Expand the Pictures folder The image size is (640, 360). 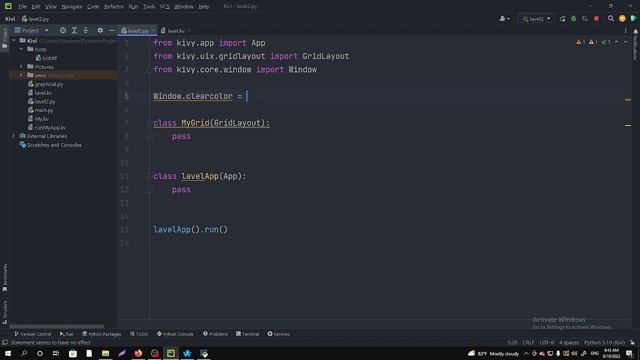tap(21, 67)
